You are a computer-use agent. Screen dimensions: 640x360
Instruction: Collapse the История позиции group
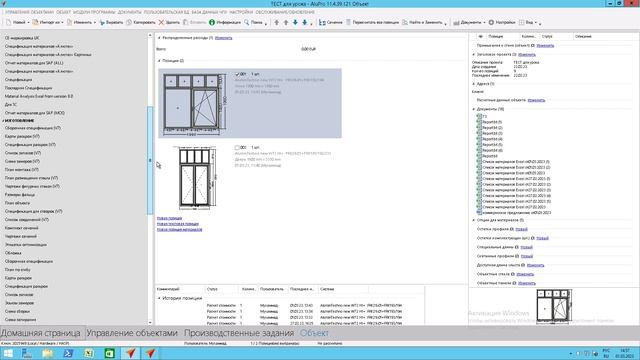click(159, 298)
